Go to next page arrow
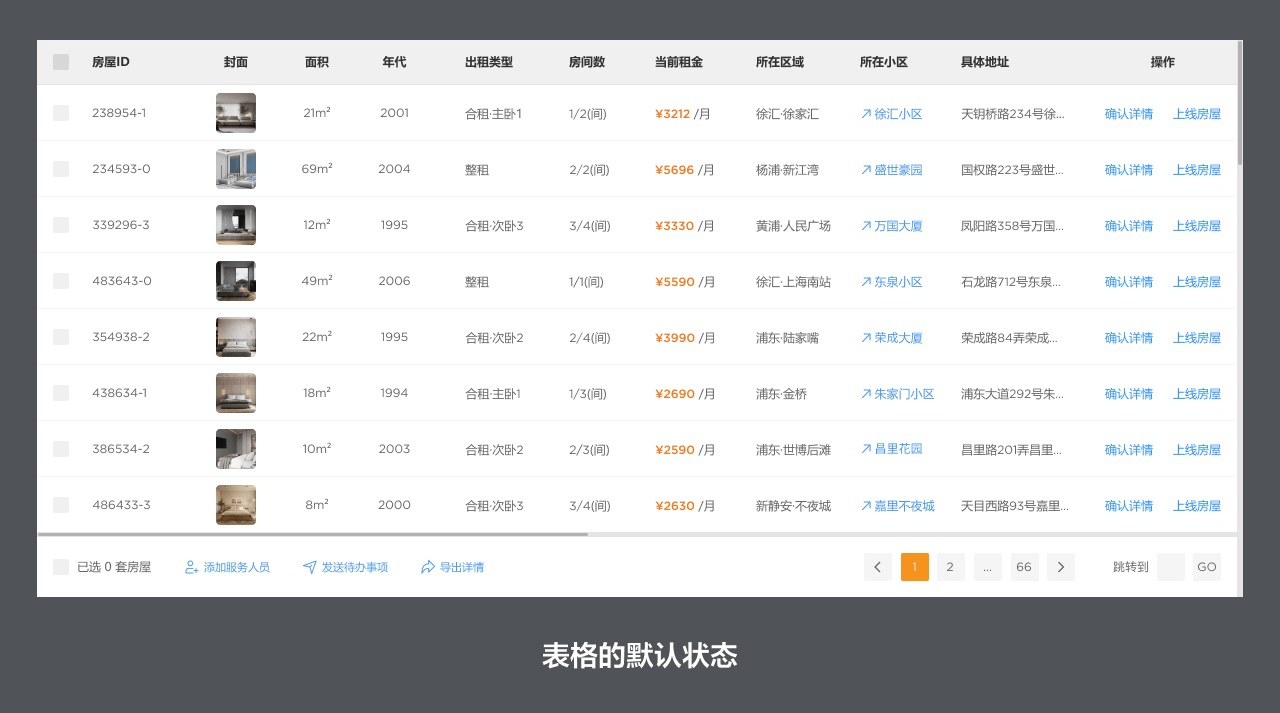The height and width of the screenshot is (713, 1280). click(x=1061, y=567)
